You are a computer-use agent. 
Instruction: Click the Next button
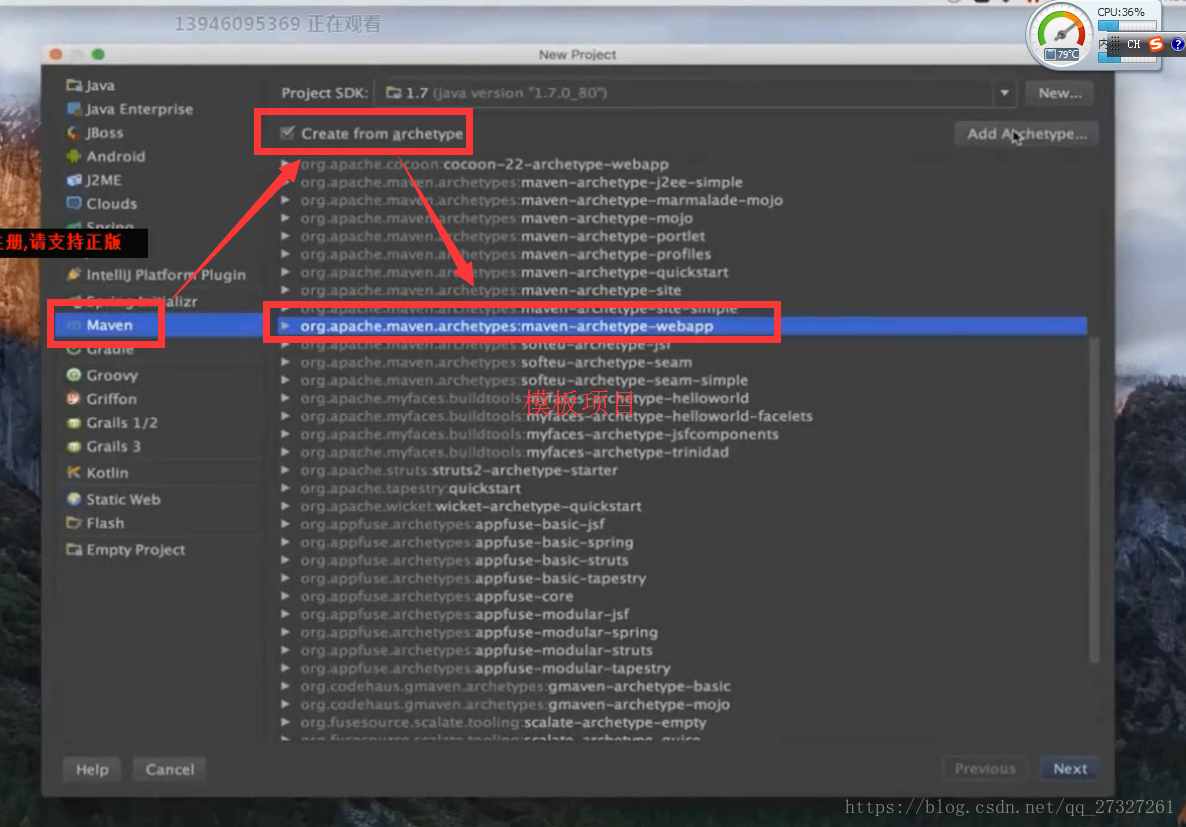point(1070,769)
